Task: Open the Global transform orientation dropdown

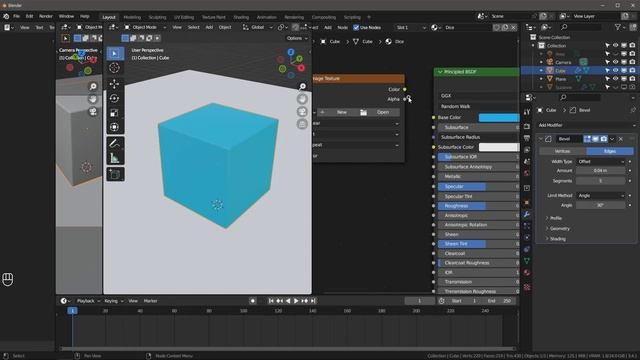Action: click(x=258, y=27)
